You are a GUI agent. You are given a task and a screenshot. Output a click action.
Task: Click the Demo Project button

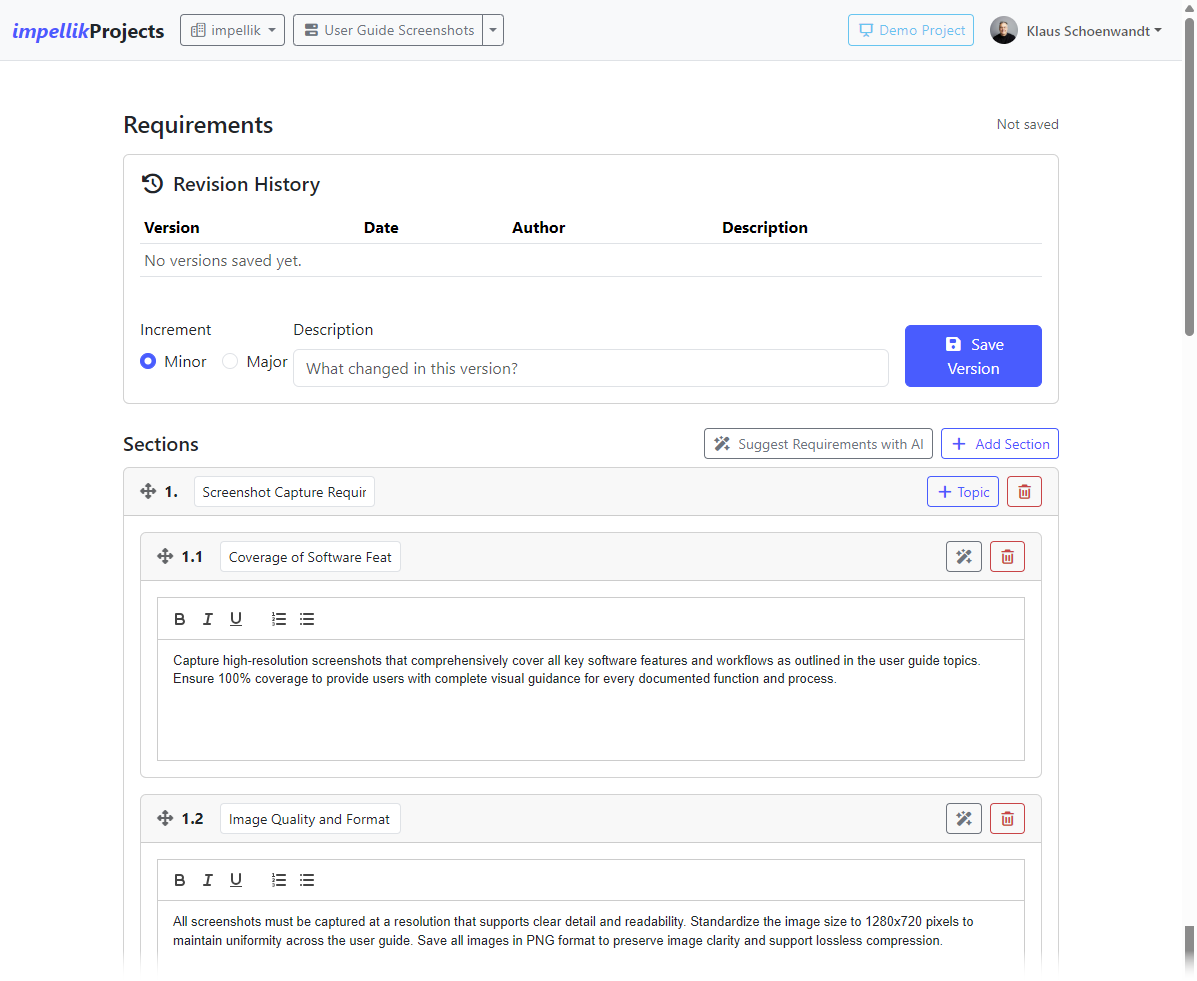pyautogui.click(x=911, y=31)
